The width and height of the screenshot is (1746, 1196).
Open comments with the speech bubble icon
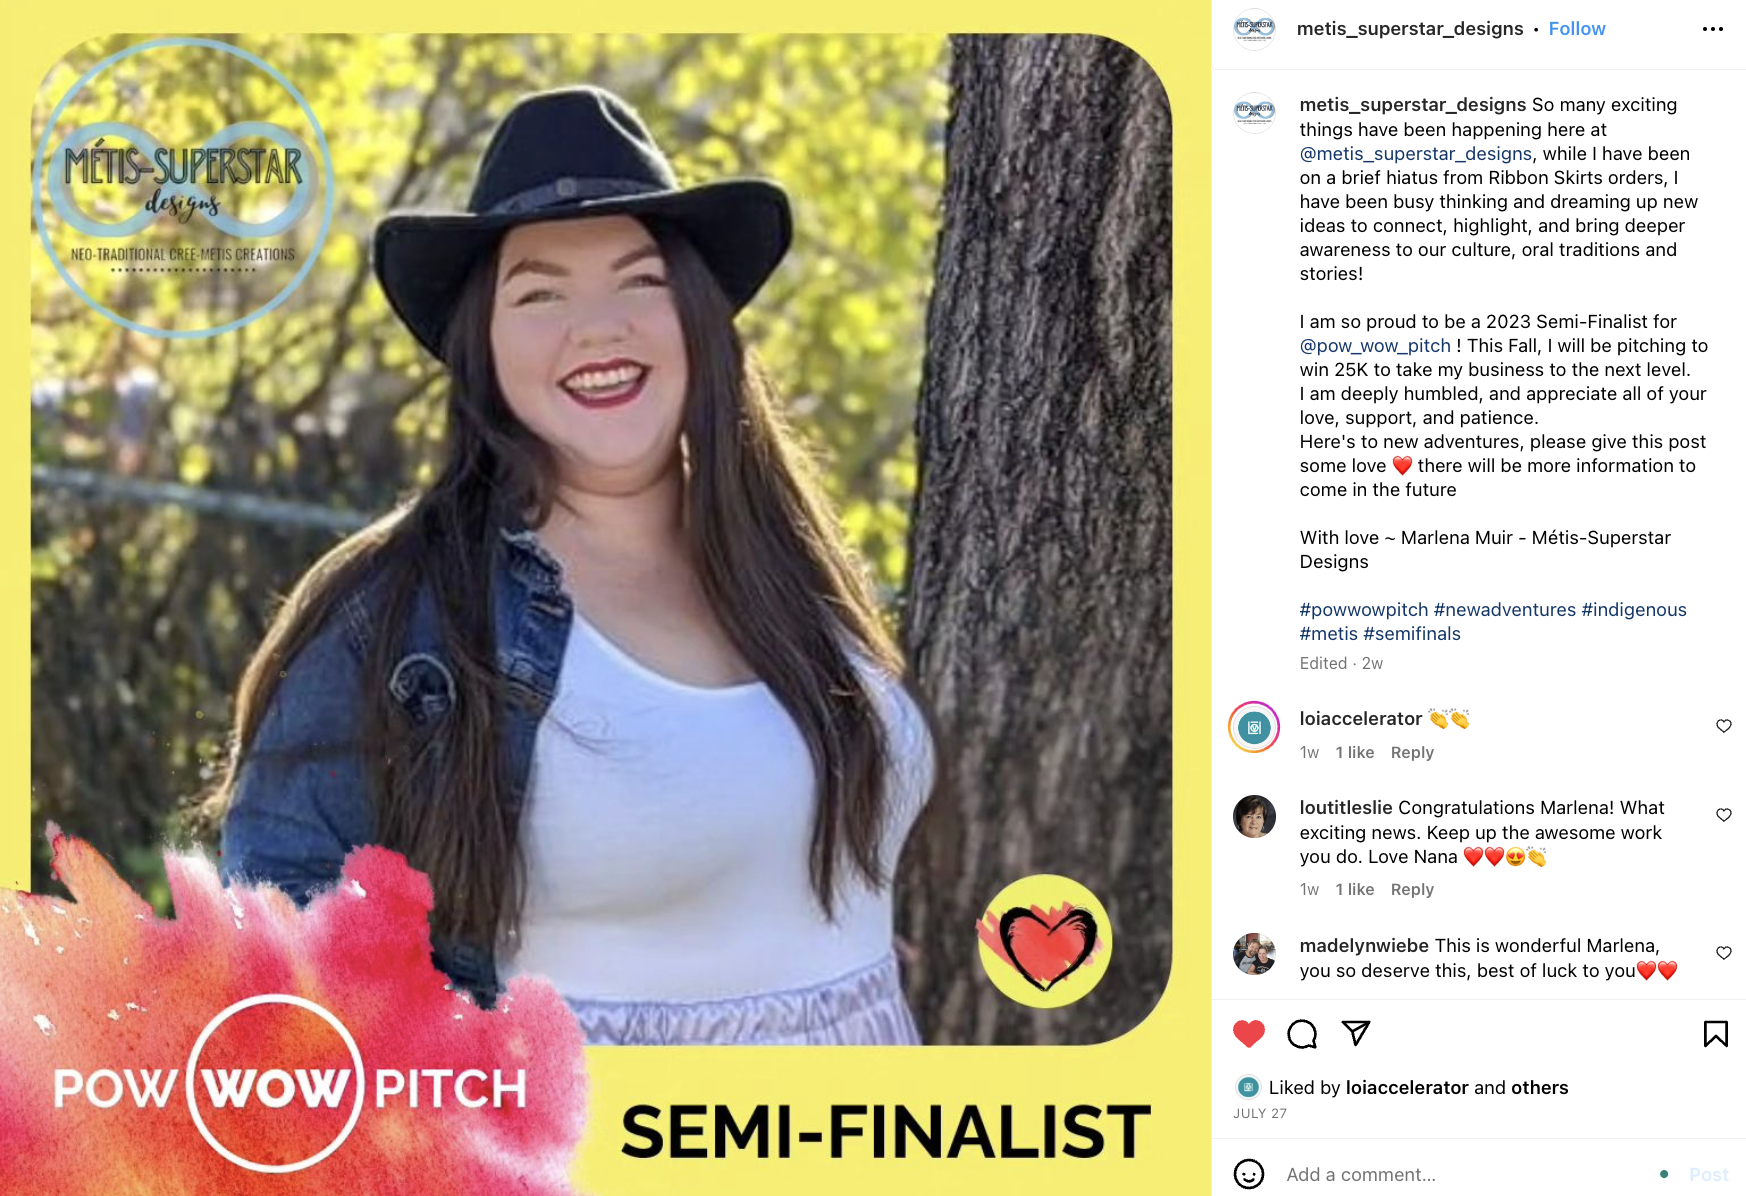point(1302,1033)
